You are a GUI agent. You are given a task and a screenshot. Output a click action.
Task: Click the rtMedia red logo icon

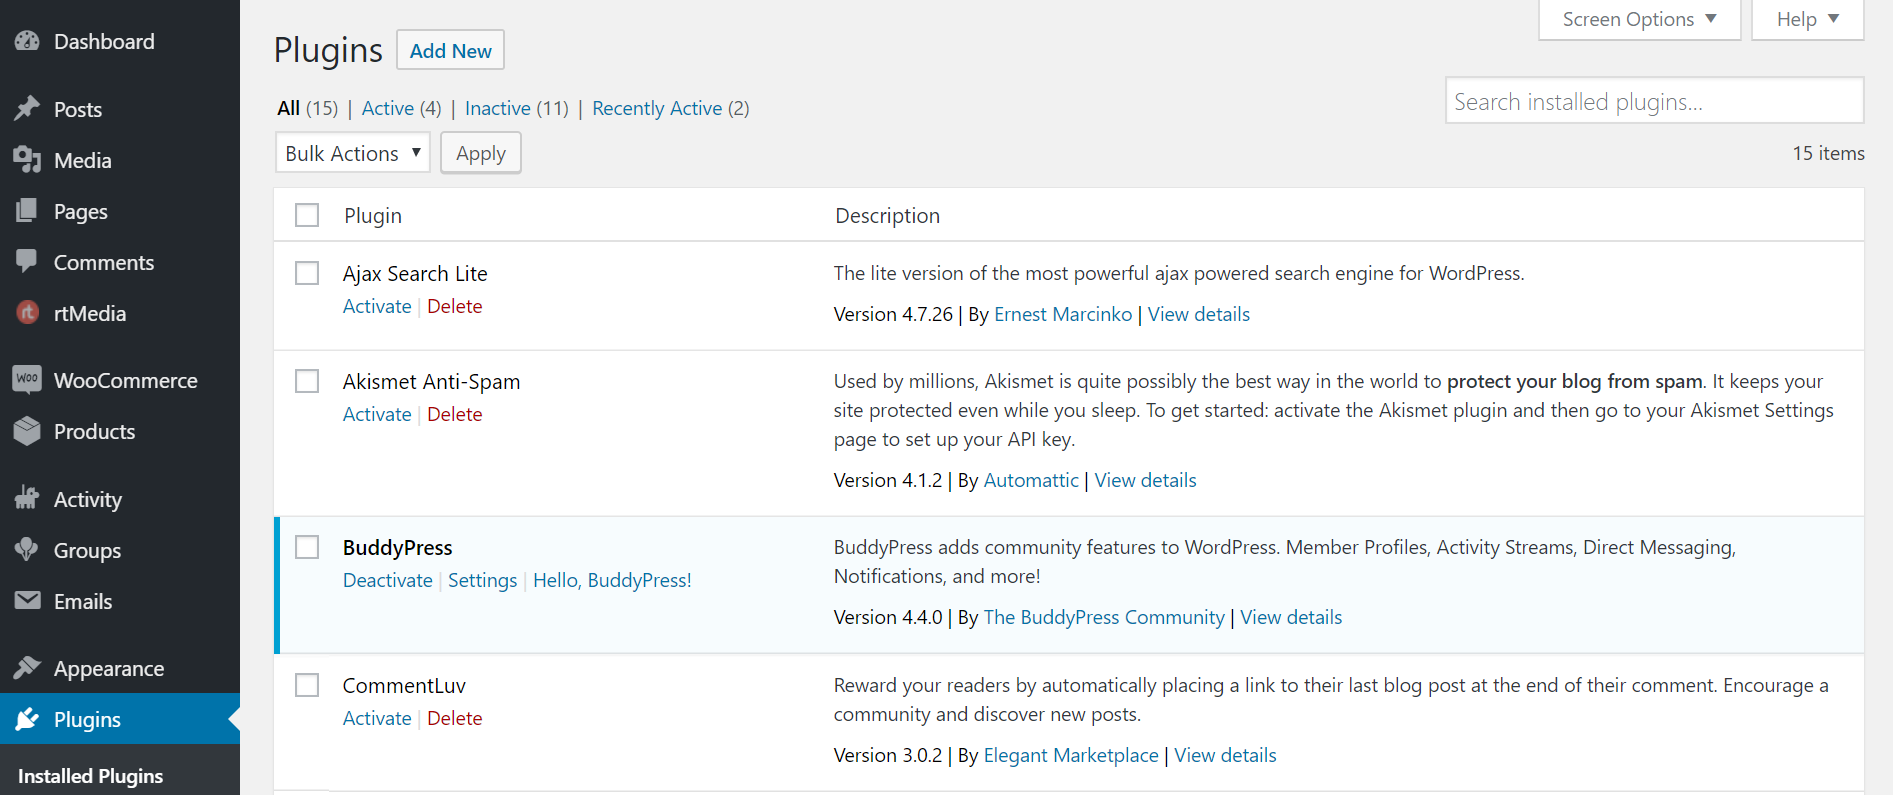27,313
